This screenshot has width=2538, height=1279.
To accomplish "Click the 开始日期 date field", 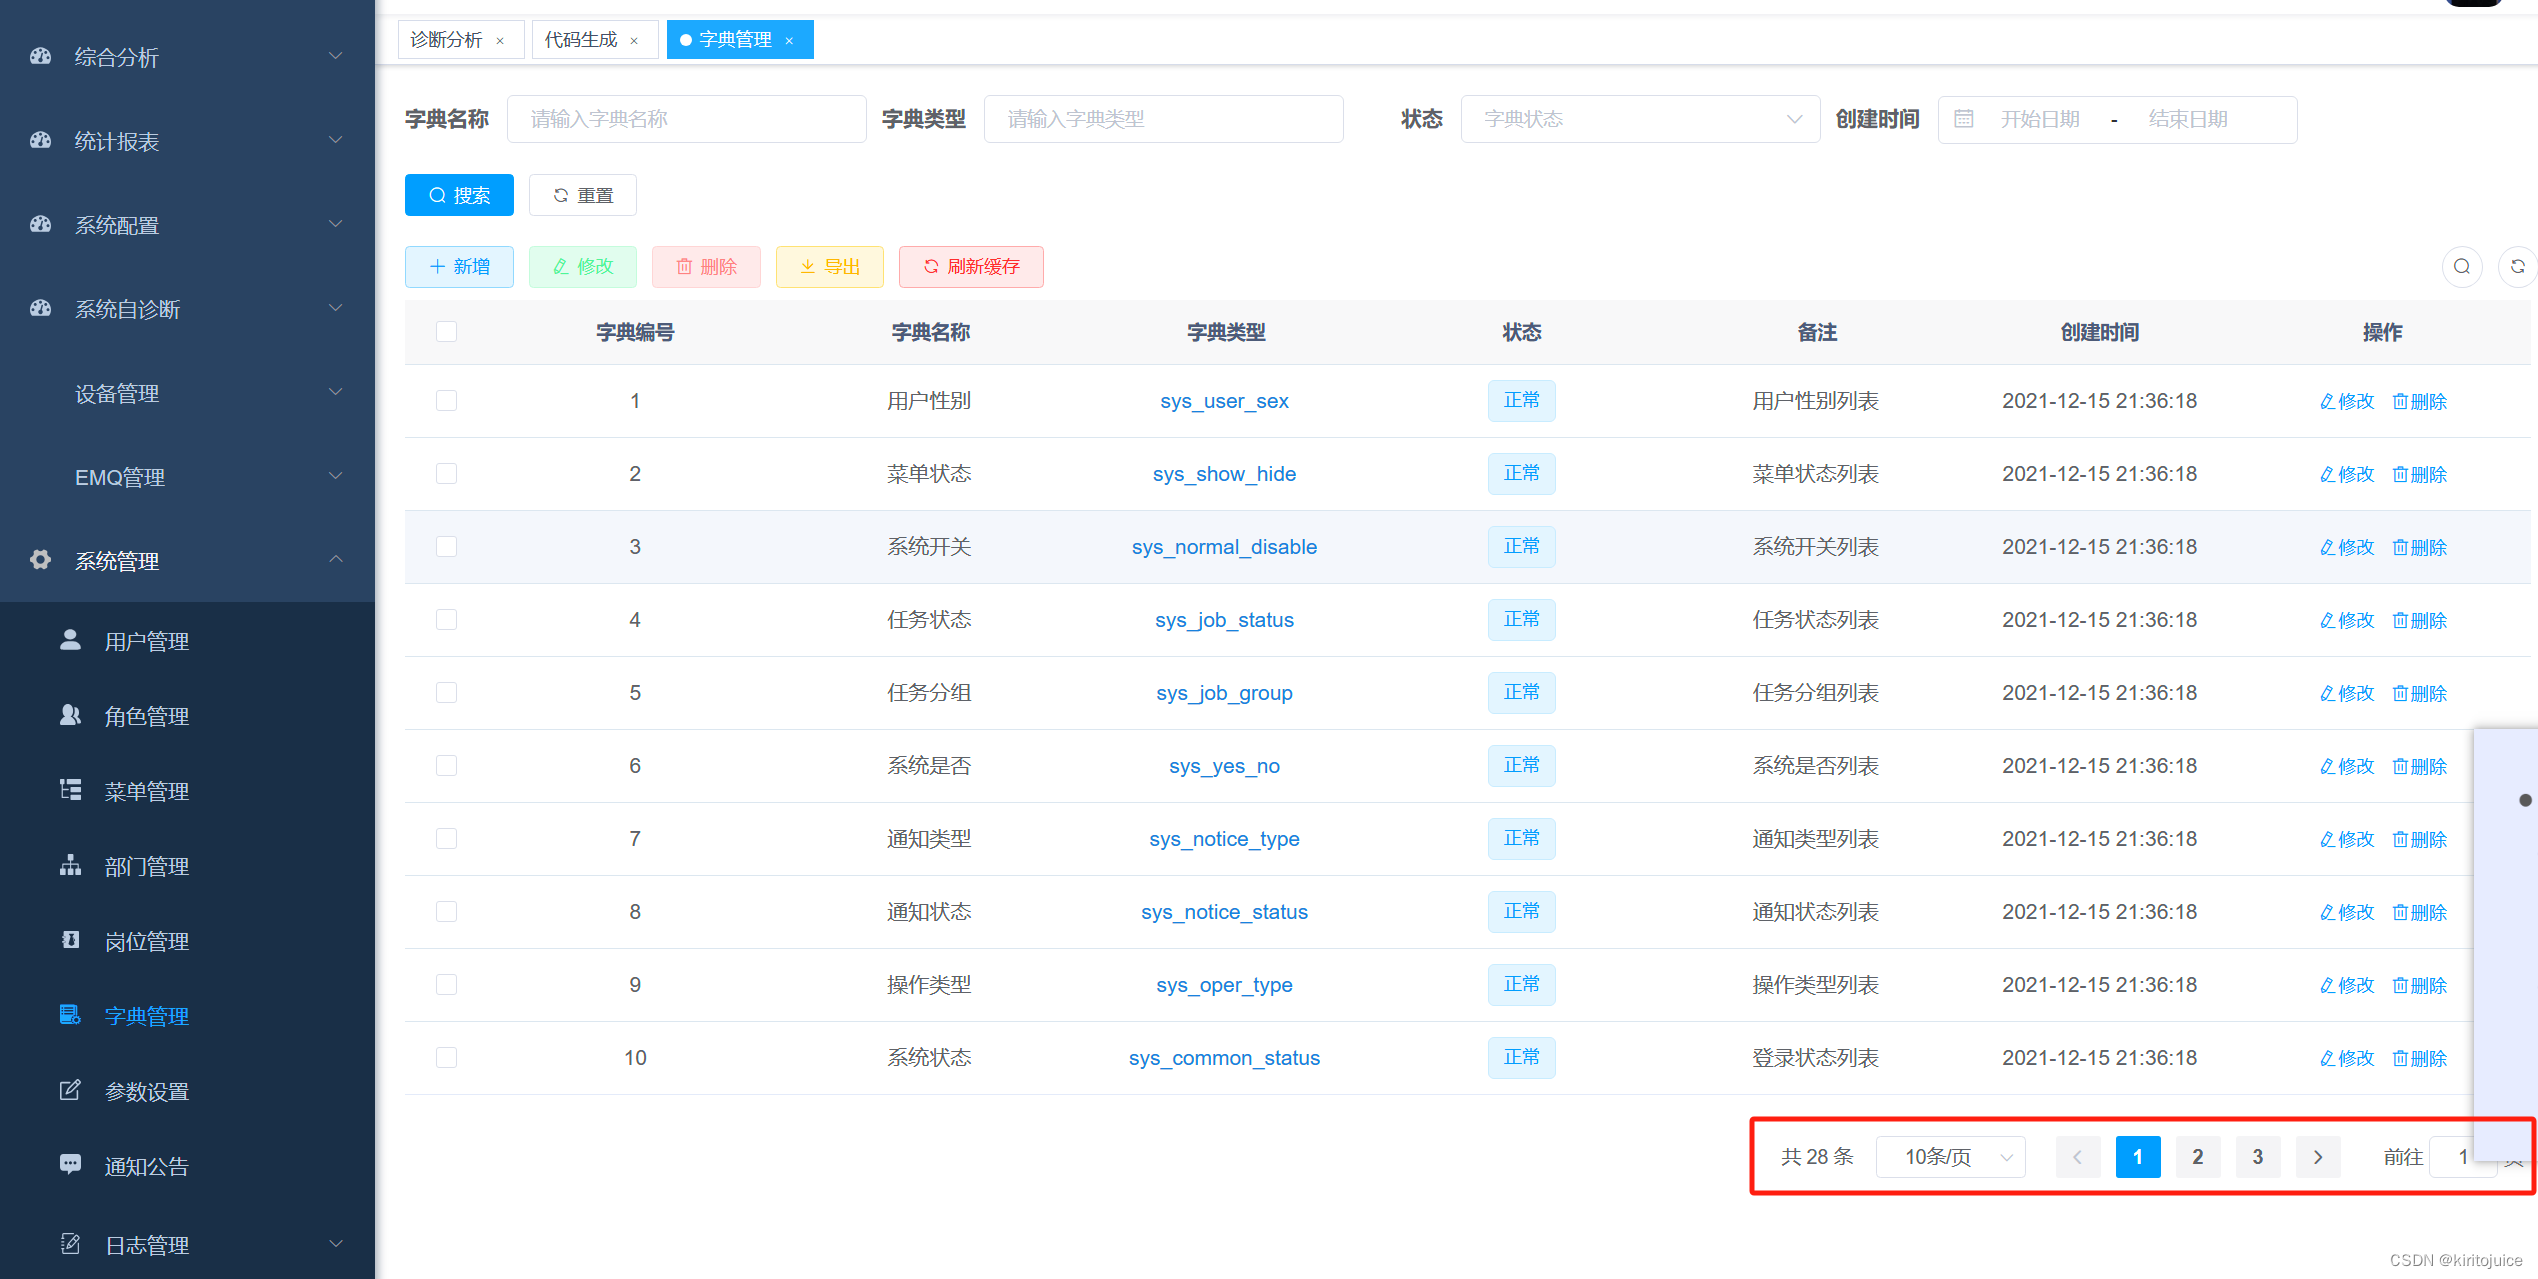I will (2040, 119).
